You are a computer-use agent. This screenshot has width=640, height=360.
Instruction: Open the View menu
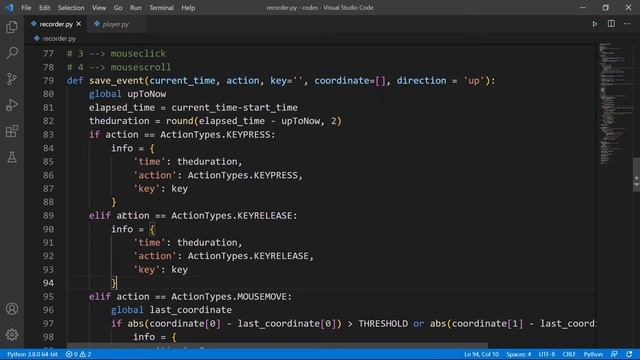(99, 8)
